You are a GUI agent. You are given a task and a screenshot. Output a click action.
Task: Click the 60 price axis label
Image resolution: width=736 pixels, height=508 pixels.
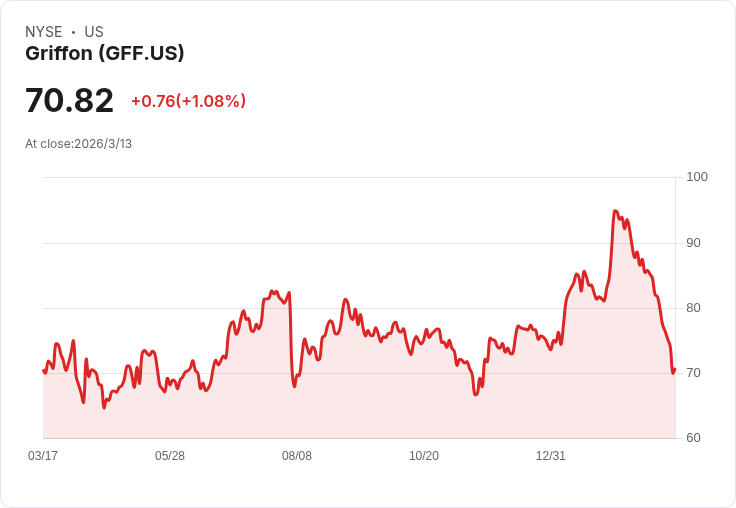click(693, 438)
